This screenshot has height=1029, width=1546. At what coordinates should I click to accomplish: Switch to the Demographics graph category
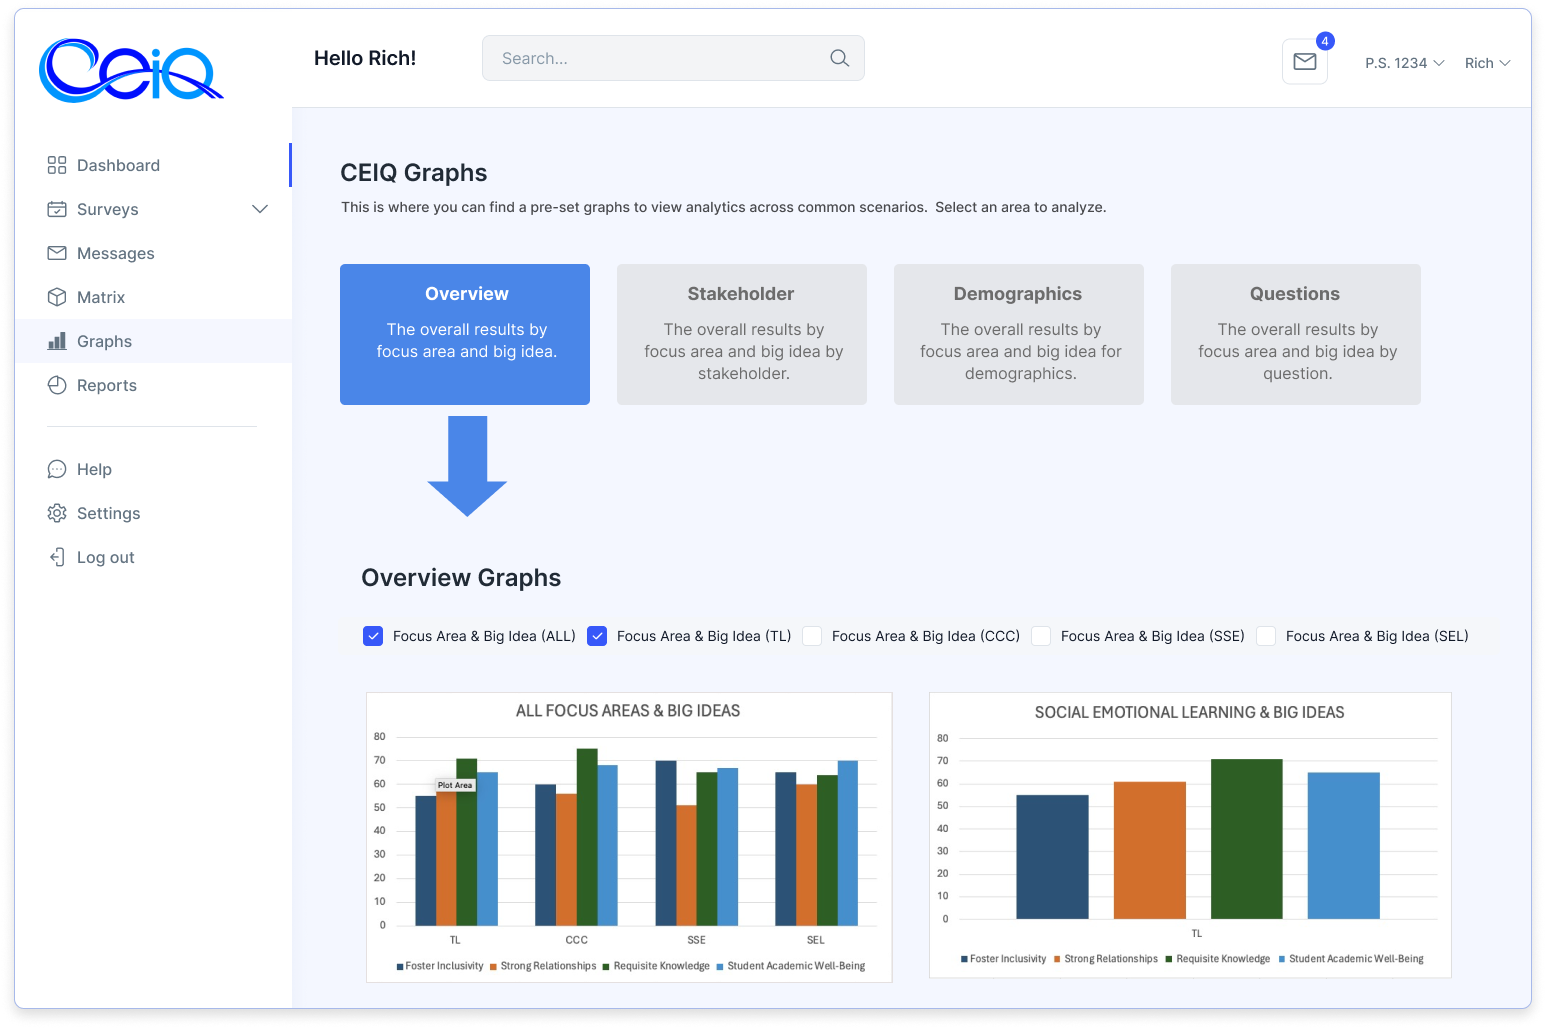(x=1018, y=334)
